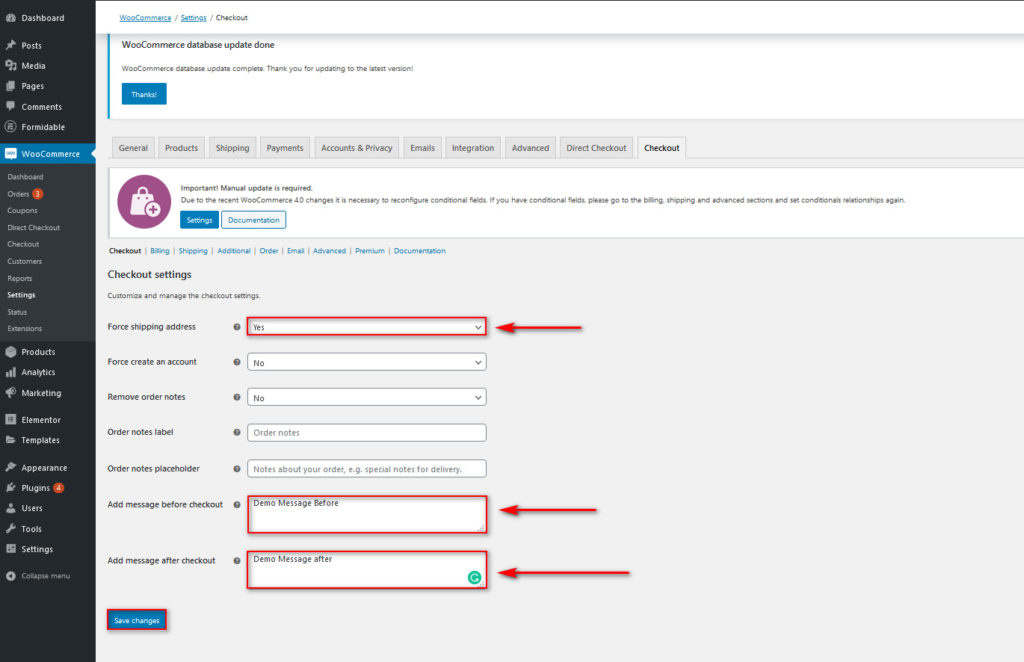Open the Force shipping address dropdown
Screen dimensions: 1024x662
tap(366, 326)
